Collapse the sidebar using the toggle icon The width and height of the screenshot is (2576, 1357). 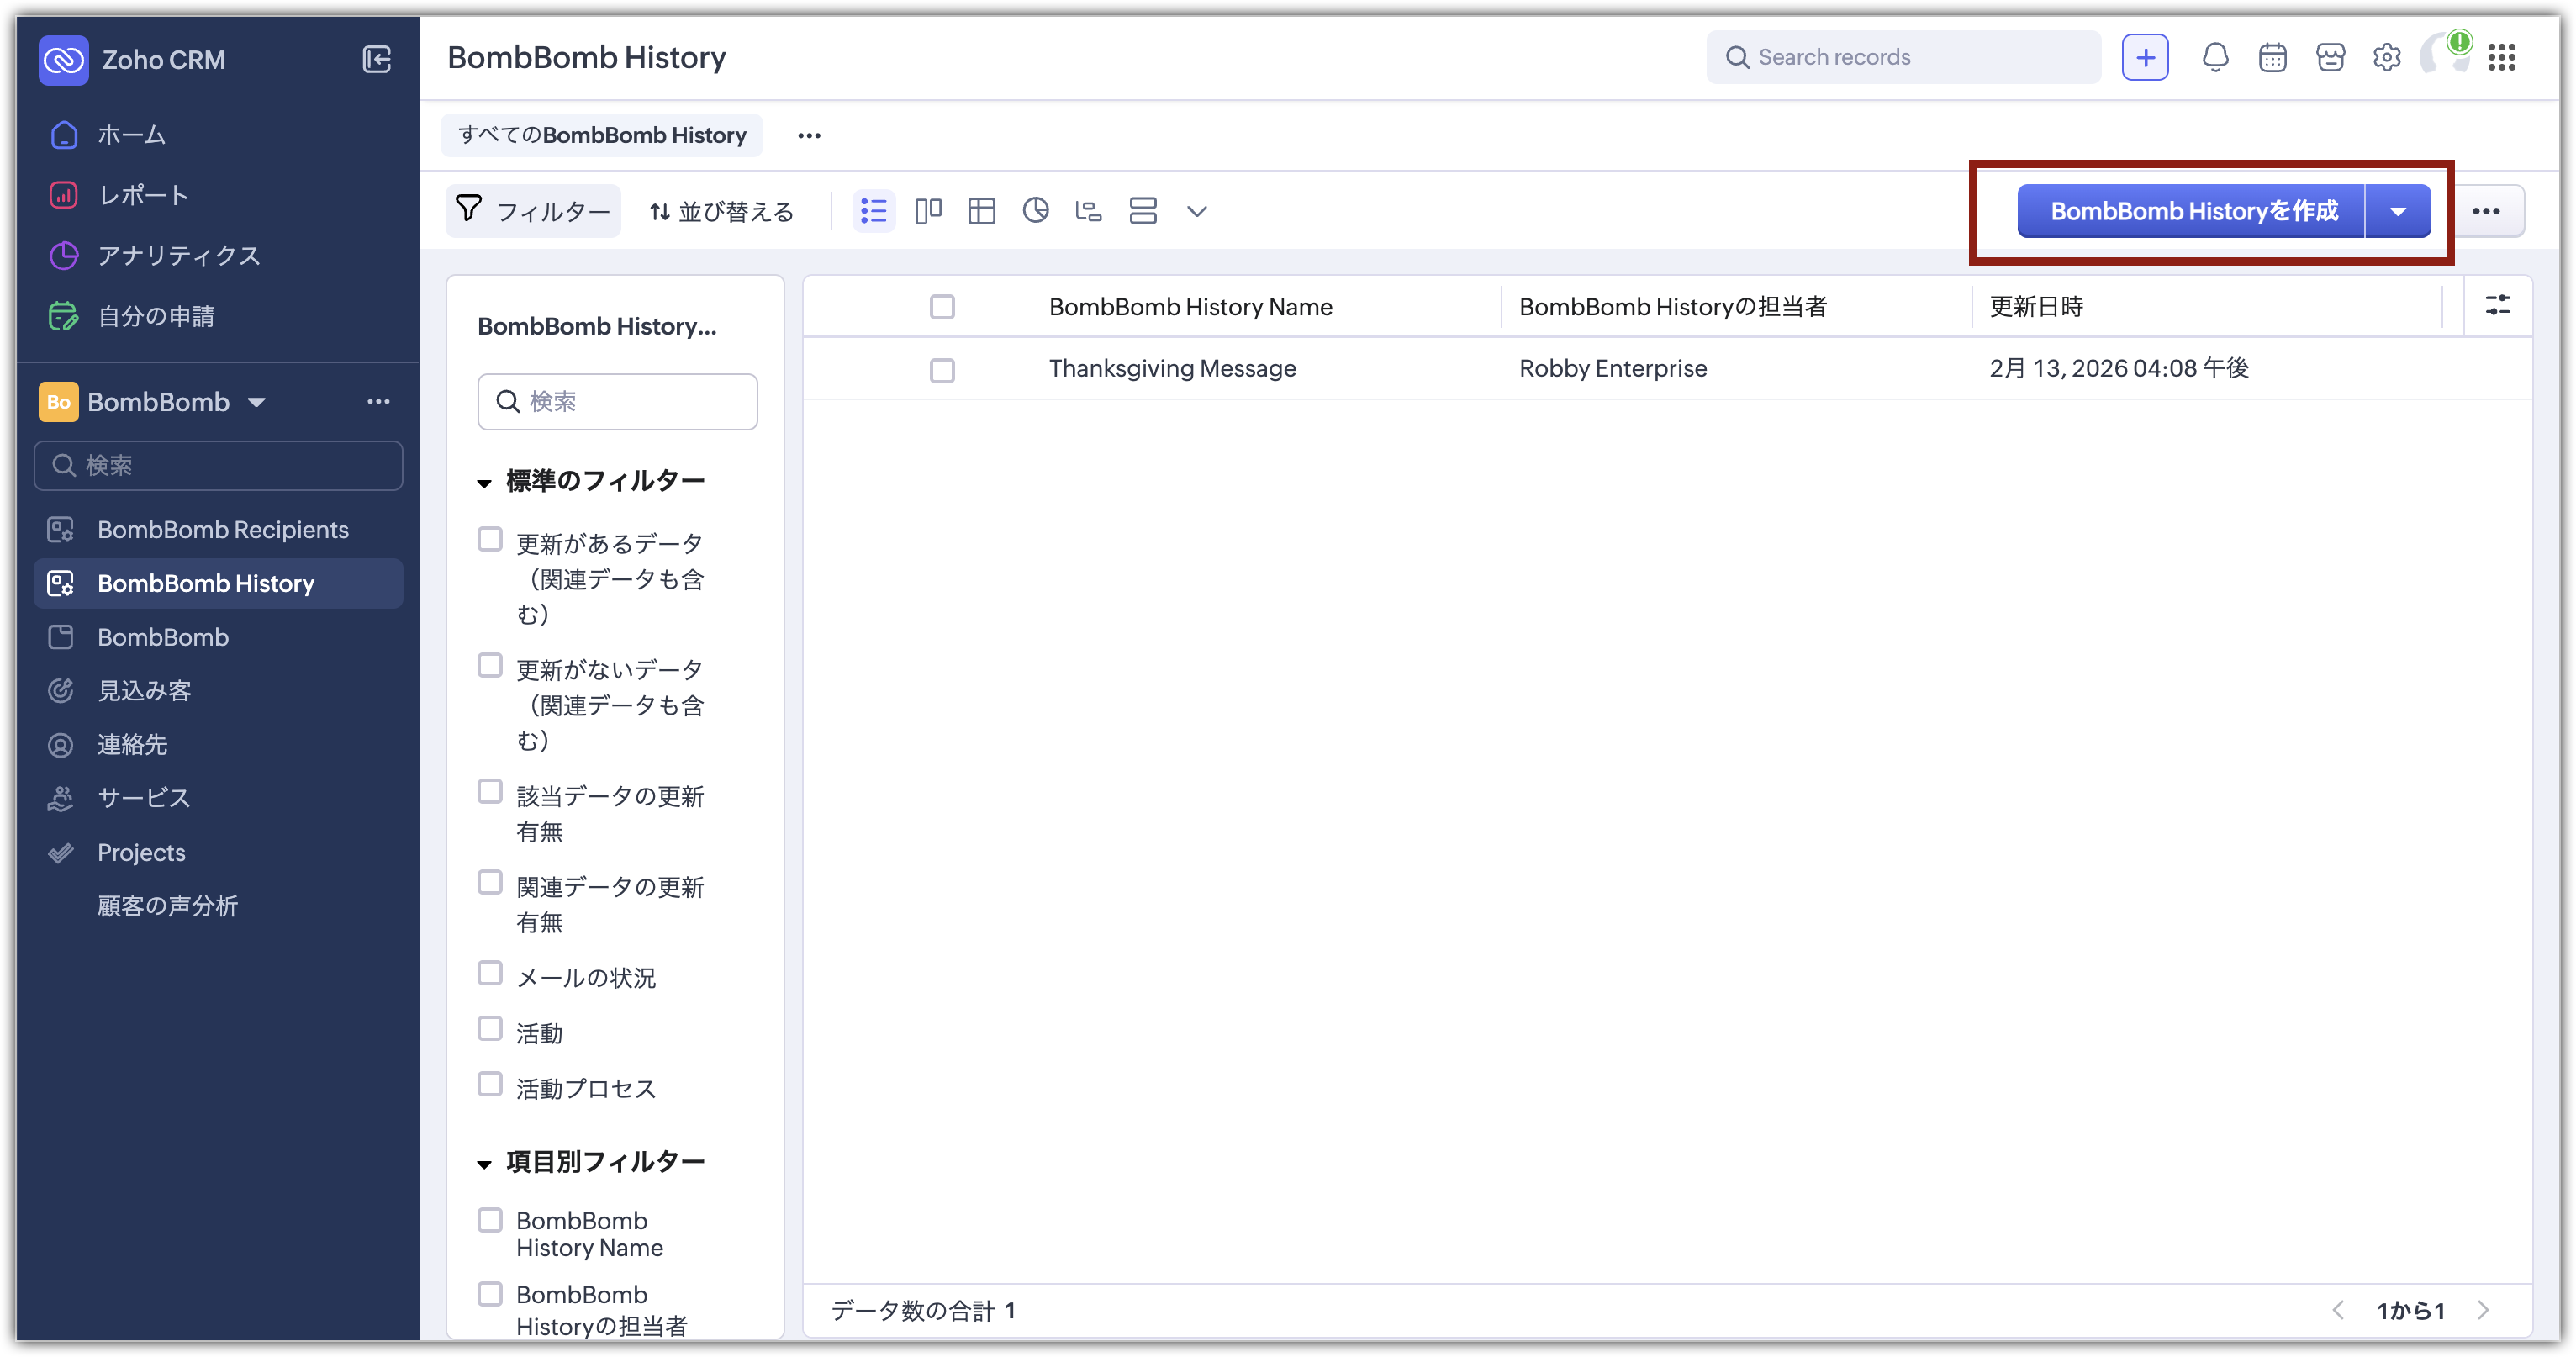(x=376, y=60)
